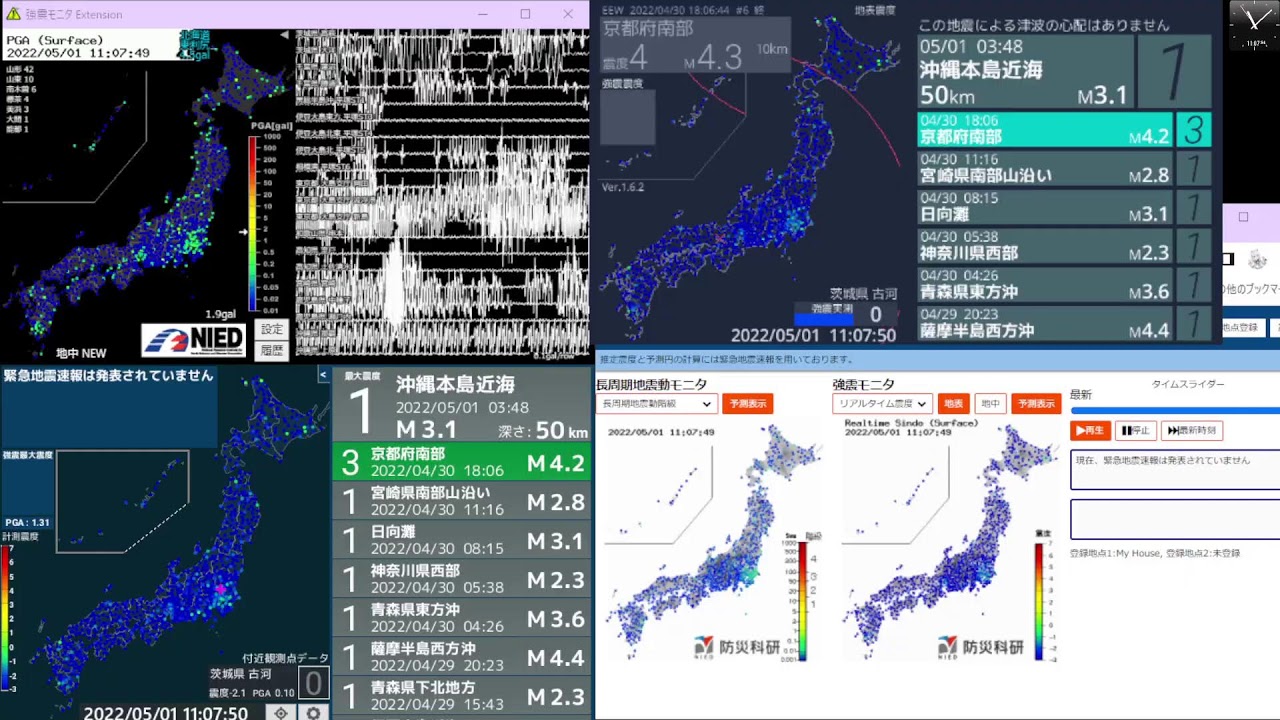This screenshot has height=720, width=1280.
Task: Select the 京都府南部 M4.2 entry in green list
Action: pyautogui.click(x=461, y=462)
